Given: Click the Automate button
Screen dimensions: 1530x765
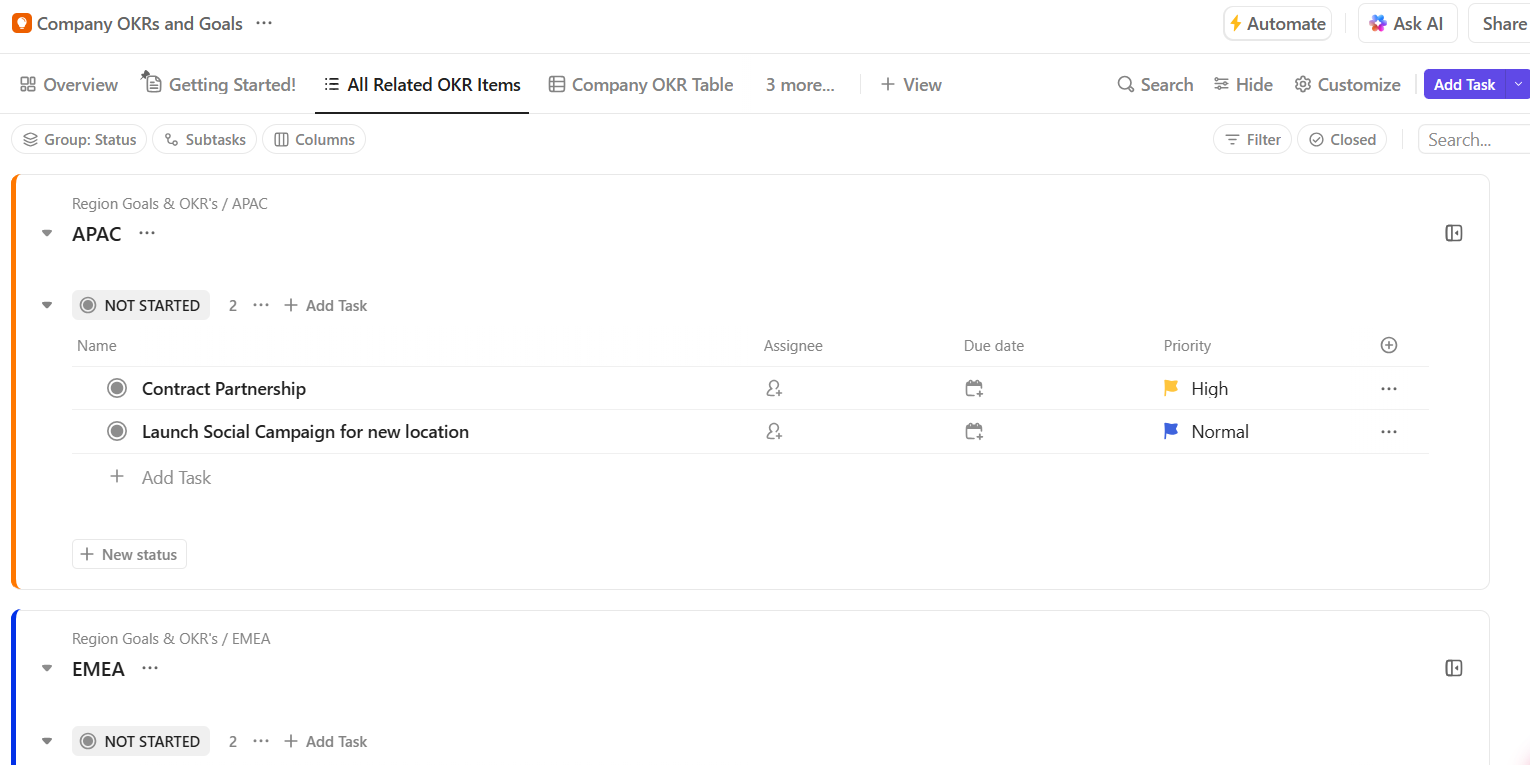Looking at the screenshot, I should (x=1277, y=24).
